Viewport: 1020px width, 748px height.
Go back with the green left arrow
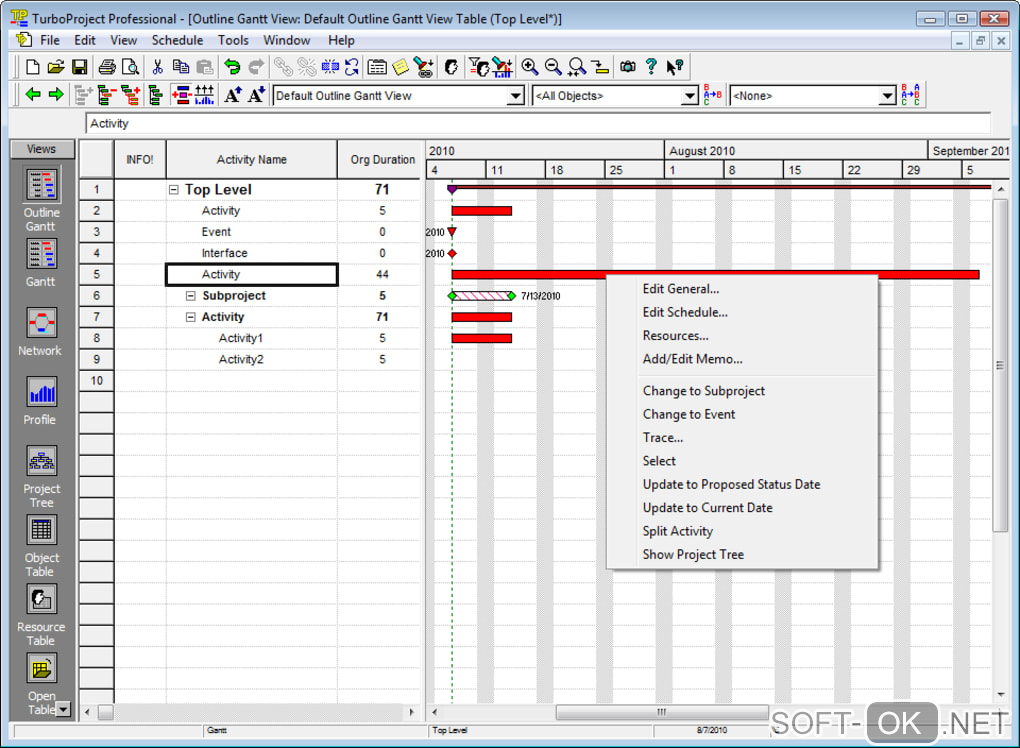pyautogui.click(x=33, y=95)
